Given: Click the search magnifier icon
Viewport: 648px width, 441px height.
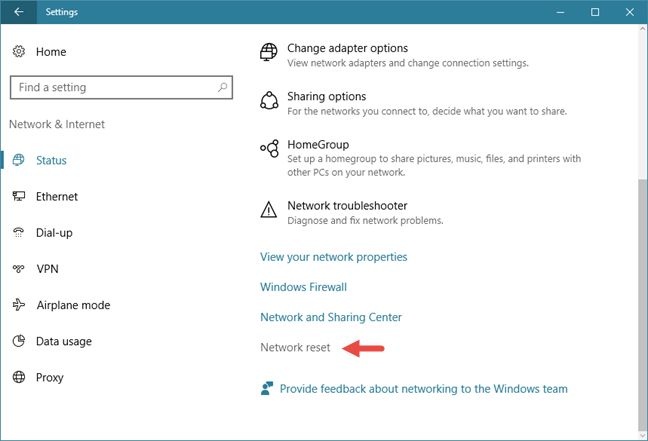Looking at the screenshot, I should click(x=222, y=87).
